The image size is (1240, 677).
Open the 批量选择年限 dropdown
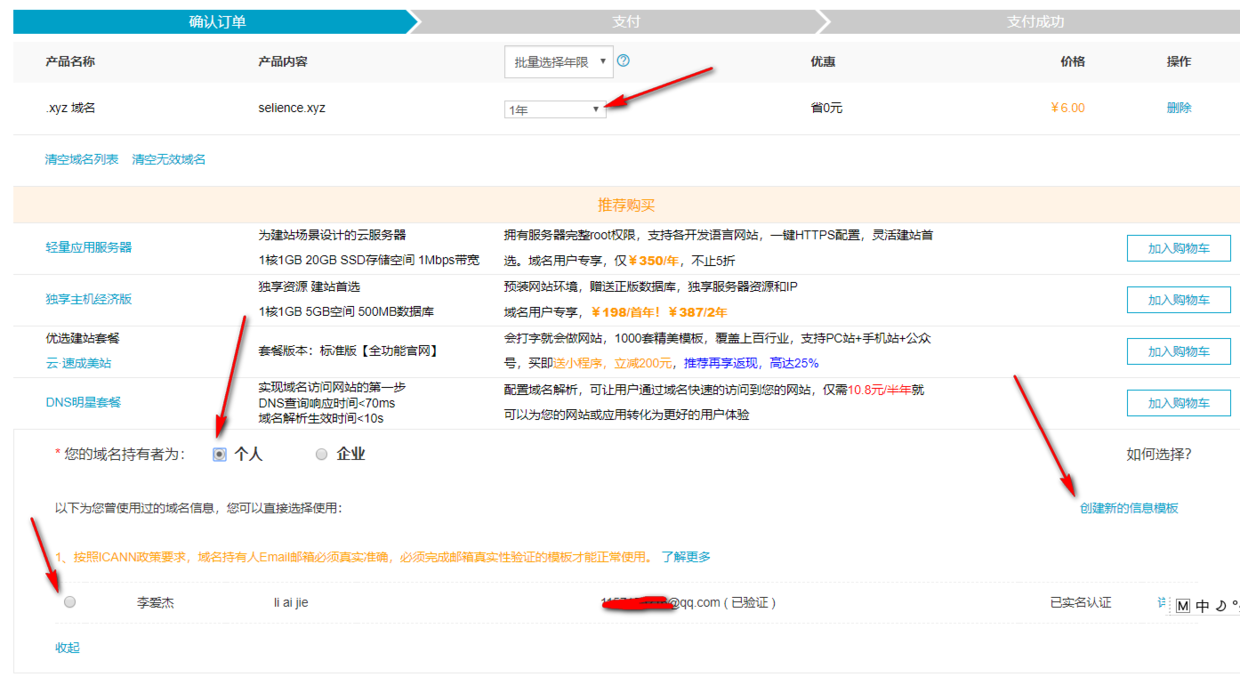[558, 62]
